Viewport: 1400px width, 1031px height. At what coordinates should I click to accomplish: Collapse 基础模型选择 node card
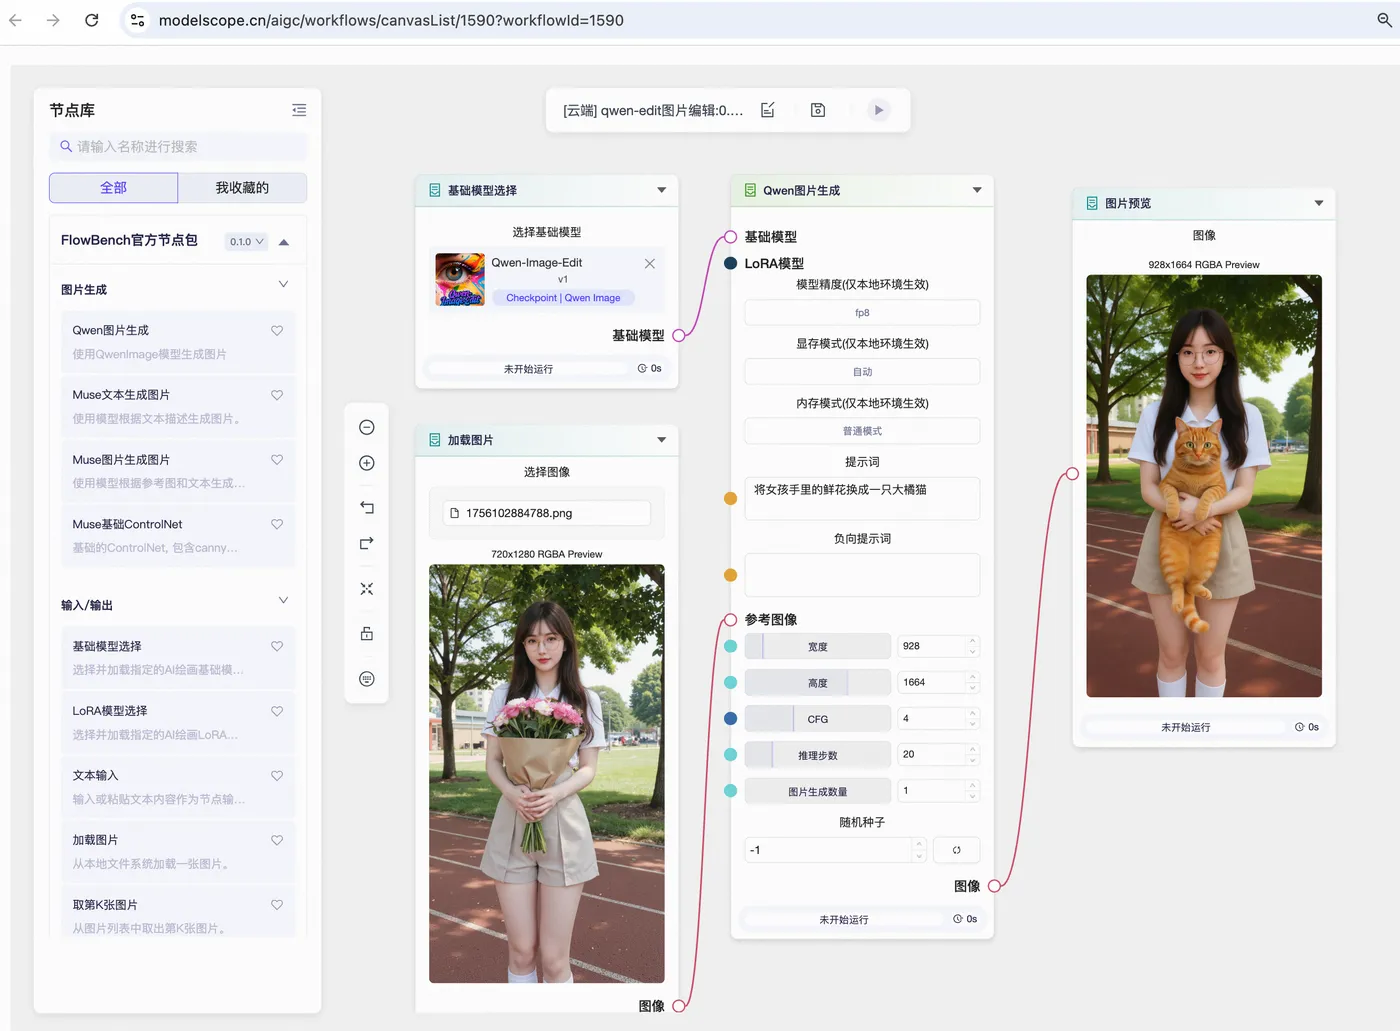point(661,190)
